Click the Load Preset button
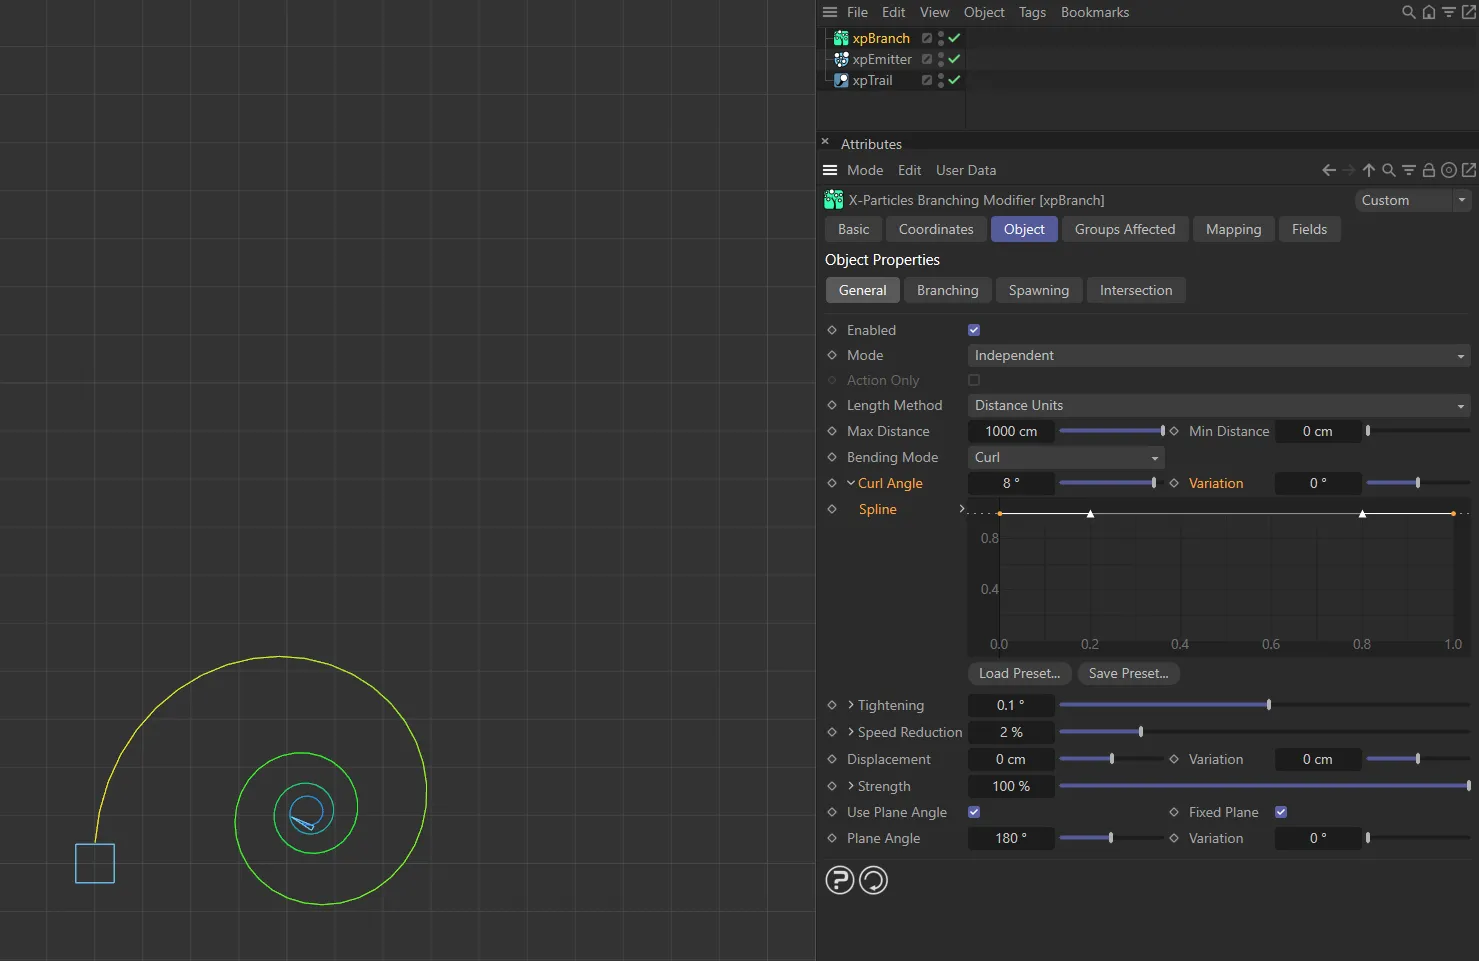Viewport: 1479px width, 961px height. 1019,673
